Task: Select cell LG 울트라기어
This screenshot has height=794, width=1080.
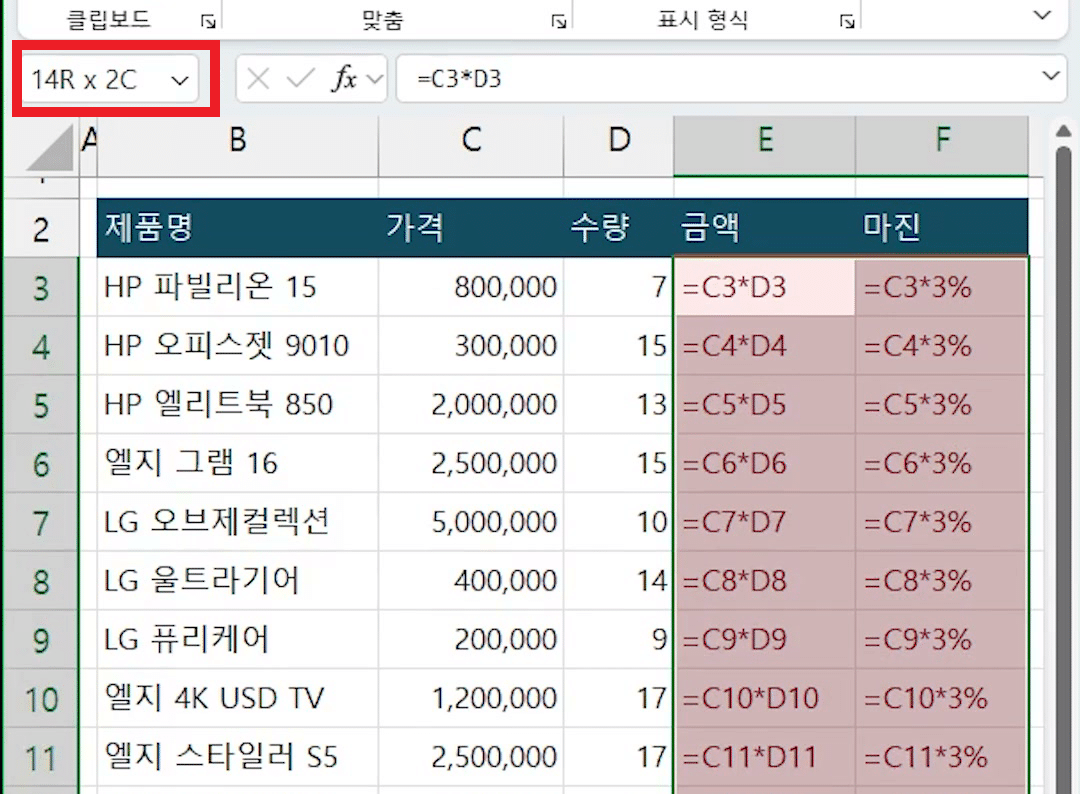Action: (x=238, y=581)
